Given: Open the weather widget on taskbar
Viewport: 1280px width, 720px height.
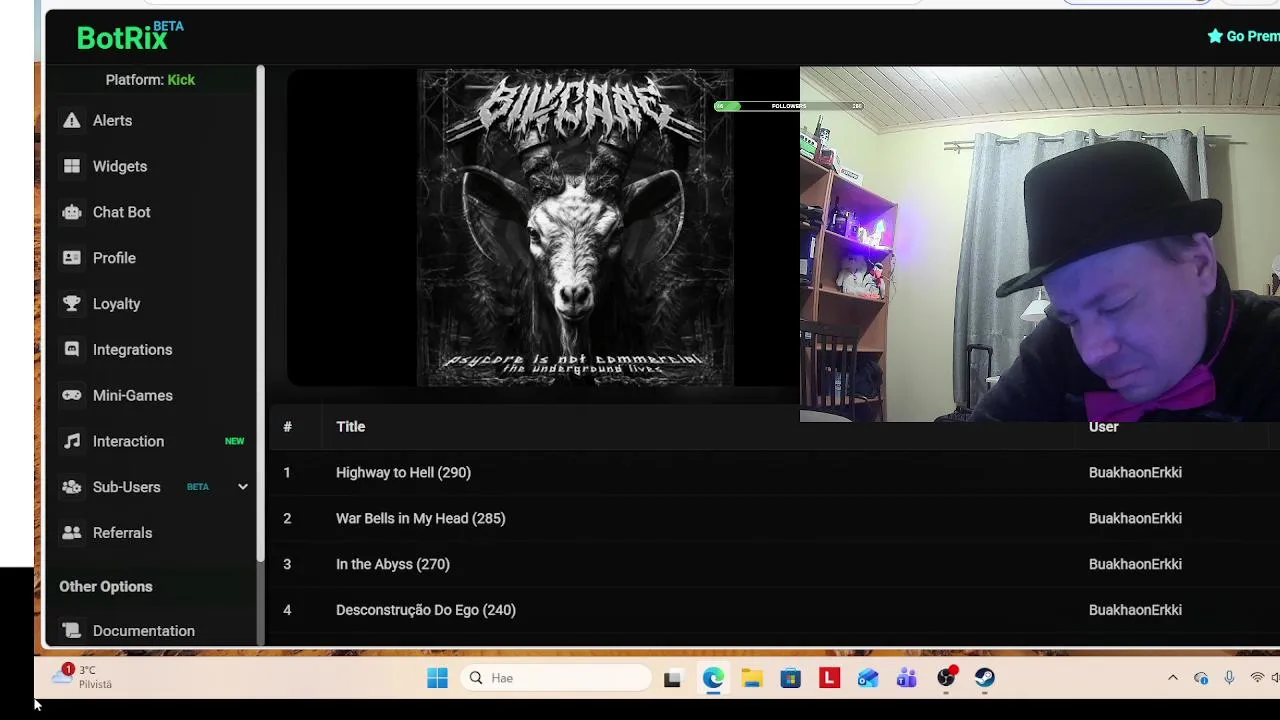Looking at the screenshot, I should coord(82,677).
